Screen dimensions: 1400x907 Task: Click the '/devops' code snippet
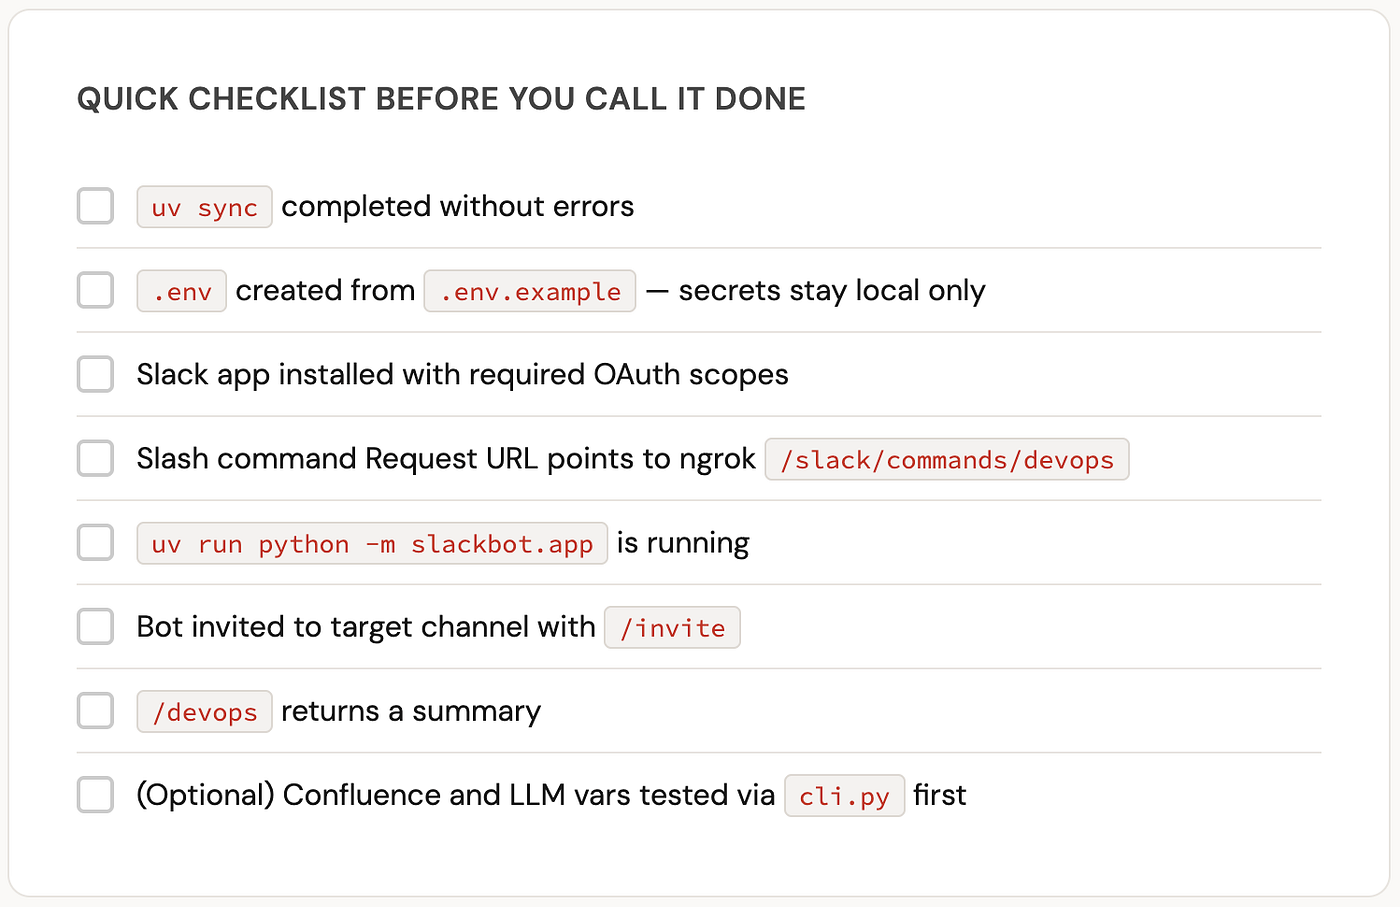pos(204,712)
